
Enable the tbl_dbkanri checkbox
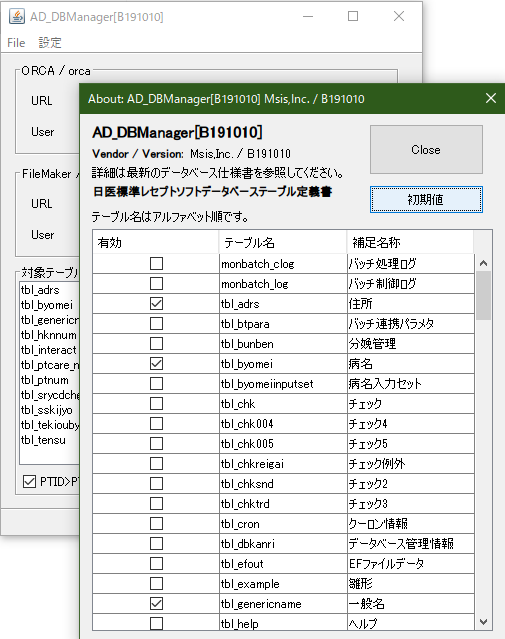click(x=157, y=544)
